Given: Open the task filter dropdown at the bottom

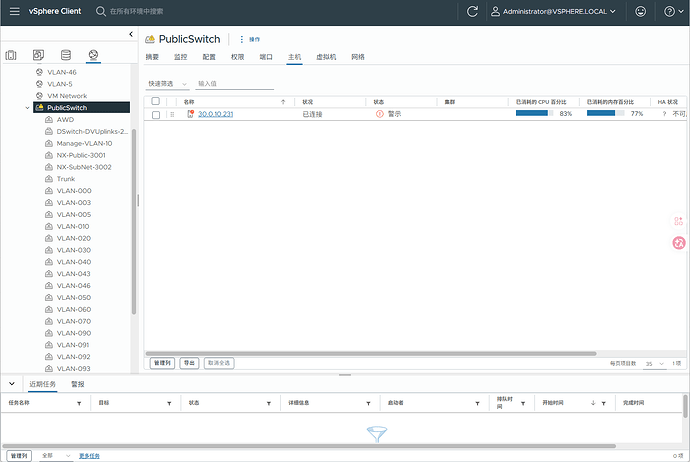Looking at the screenshot, I should [x=56, y=456].
